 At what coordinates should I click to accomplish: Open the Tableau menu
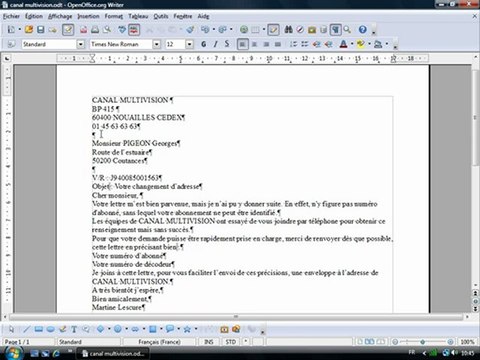138,16
